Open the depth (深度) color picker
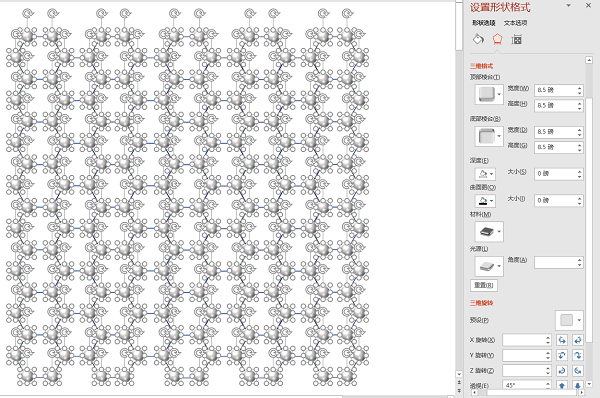The width and height of the screenshot is (600, 398). [x=485, y=174]
